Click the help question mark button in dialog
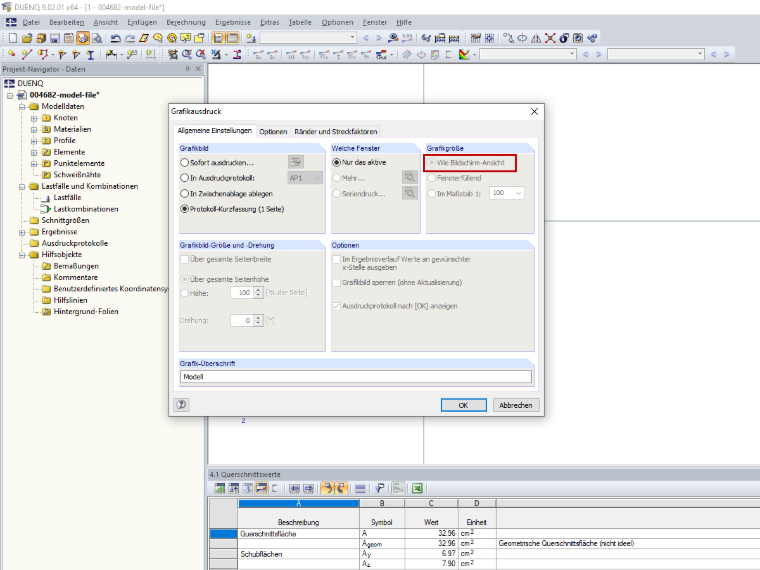760x570 pixels. pyautogui.click(x=181, y=405)
